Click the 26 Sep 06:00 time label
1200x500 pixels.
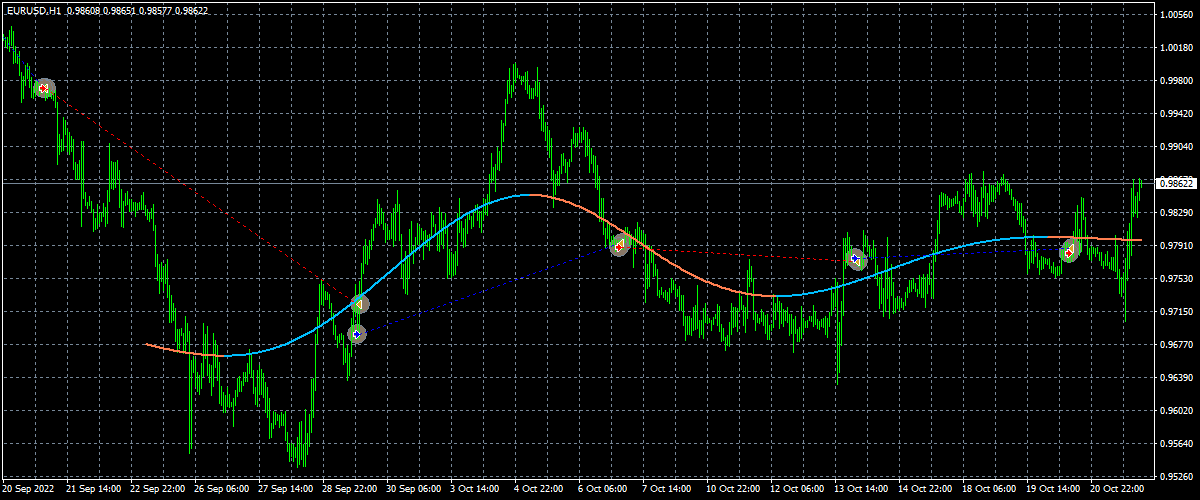222,490
